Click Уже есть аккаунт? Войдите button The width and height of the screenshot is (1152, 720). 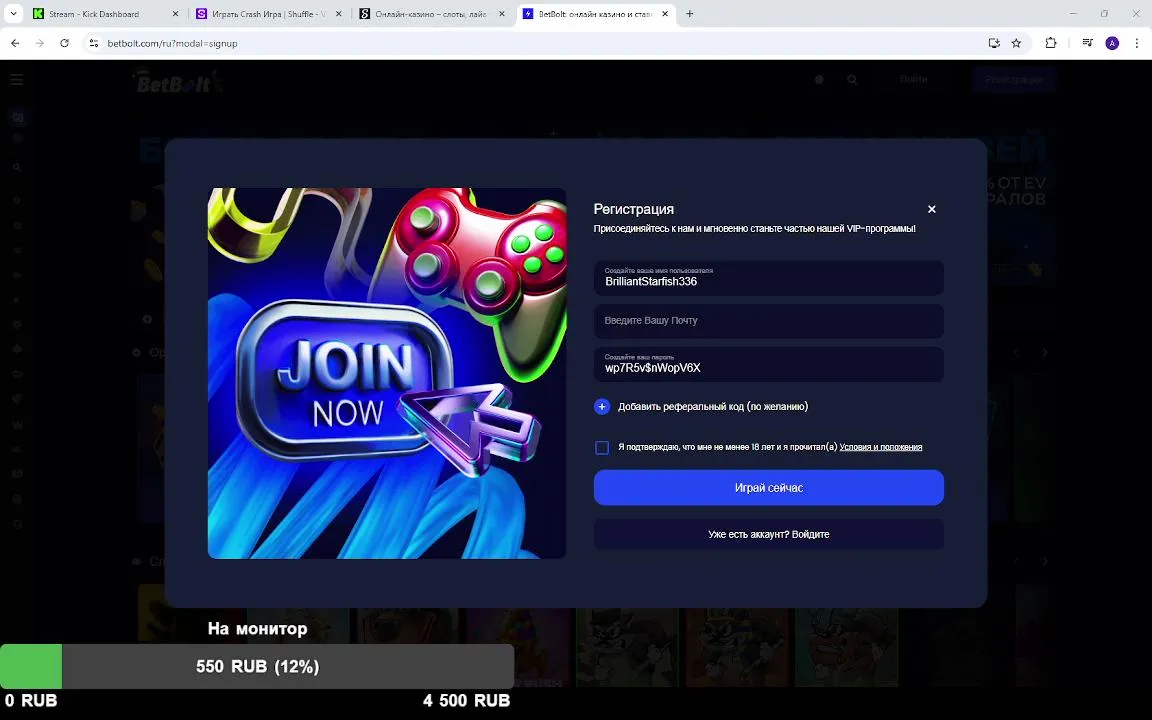click(x=768, y=534)
